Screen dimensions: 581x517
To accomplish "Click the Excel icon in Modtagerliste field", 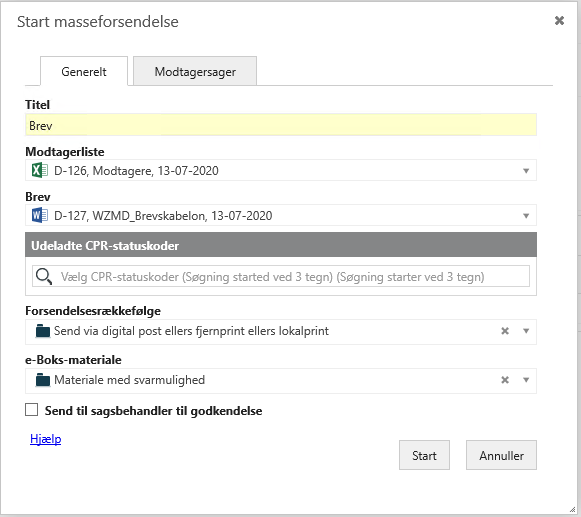I will [x=40, y=170].
